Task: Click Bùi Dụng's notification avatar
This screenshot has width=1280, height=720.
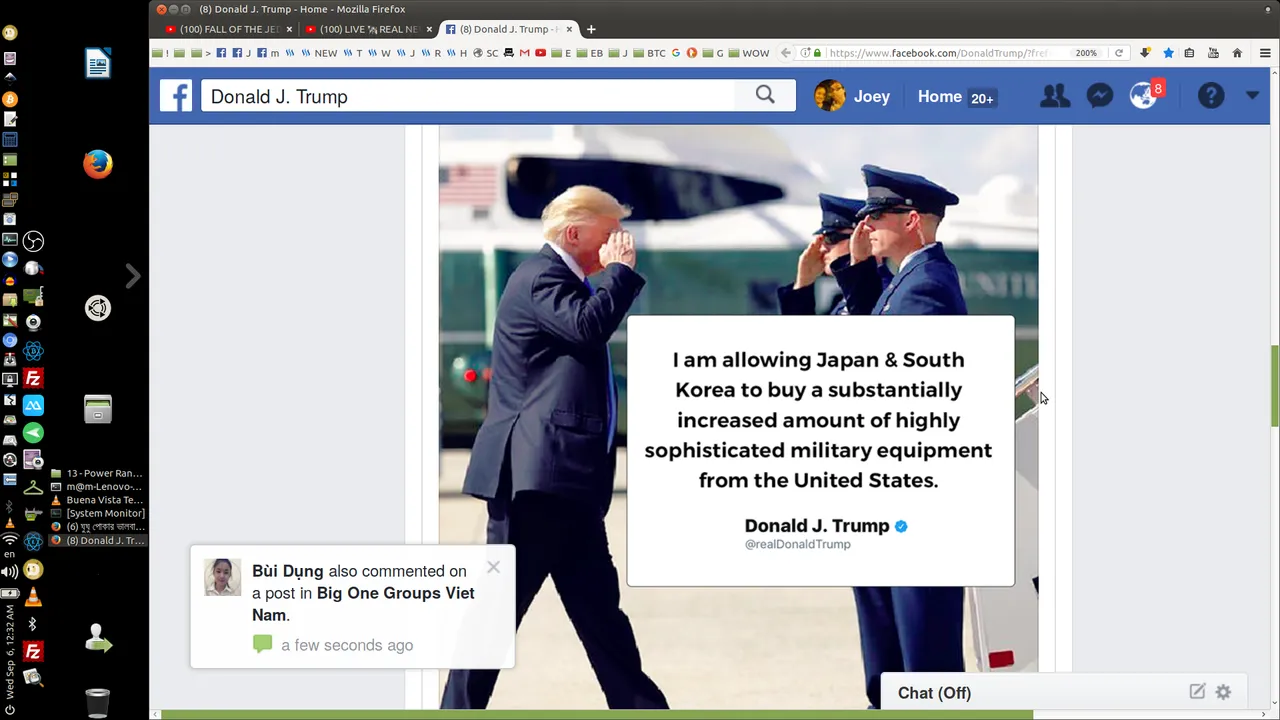Action: (x=223, y=577)
